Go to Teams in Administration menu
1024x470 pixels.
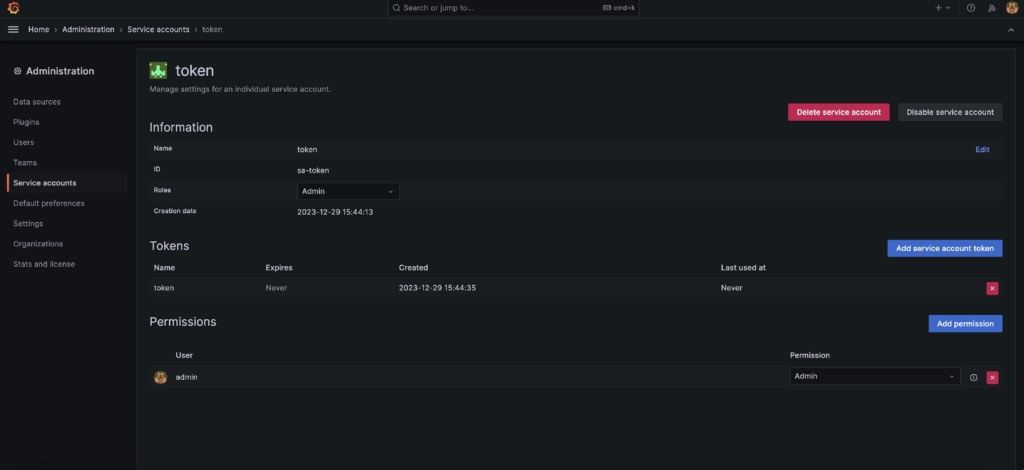pos(25,162)
